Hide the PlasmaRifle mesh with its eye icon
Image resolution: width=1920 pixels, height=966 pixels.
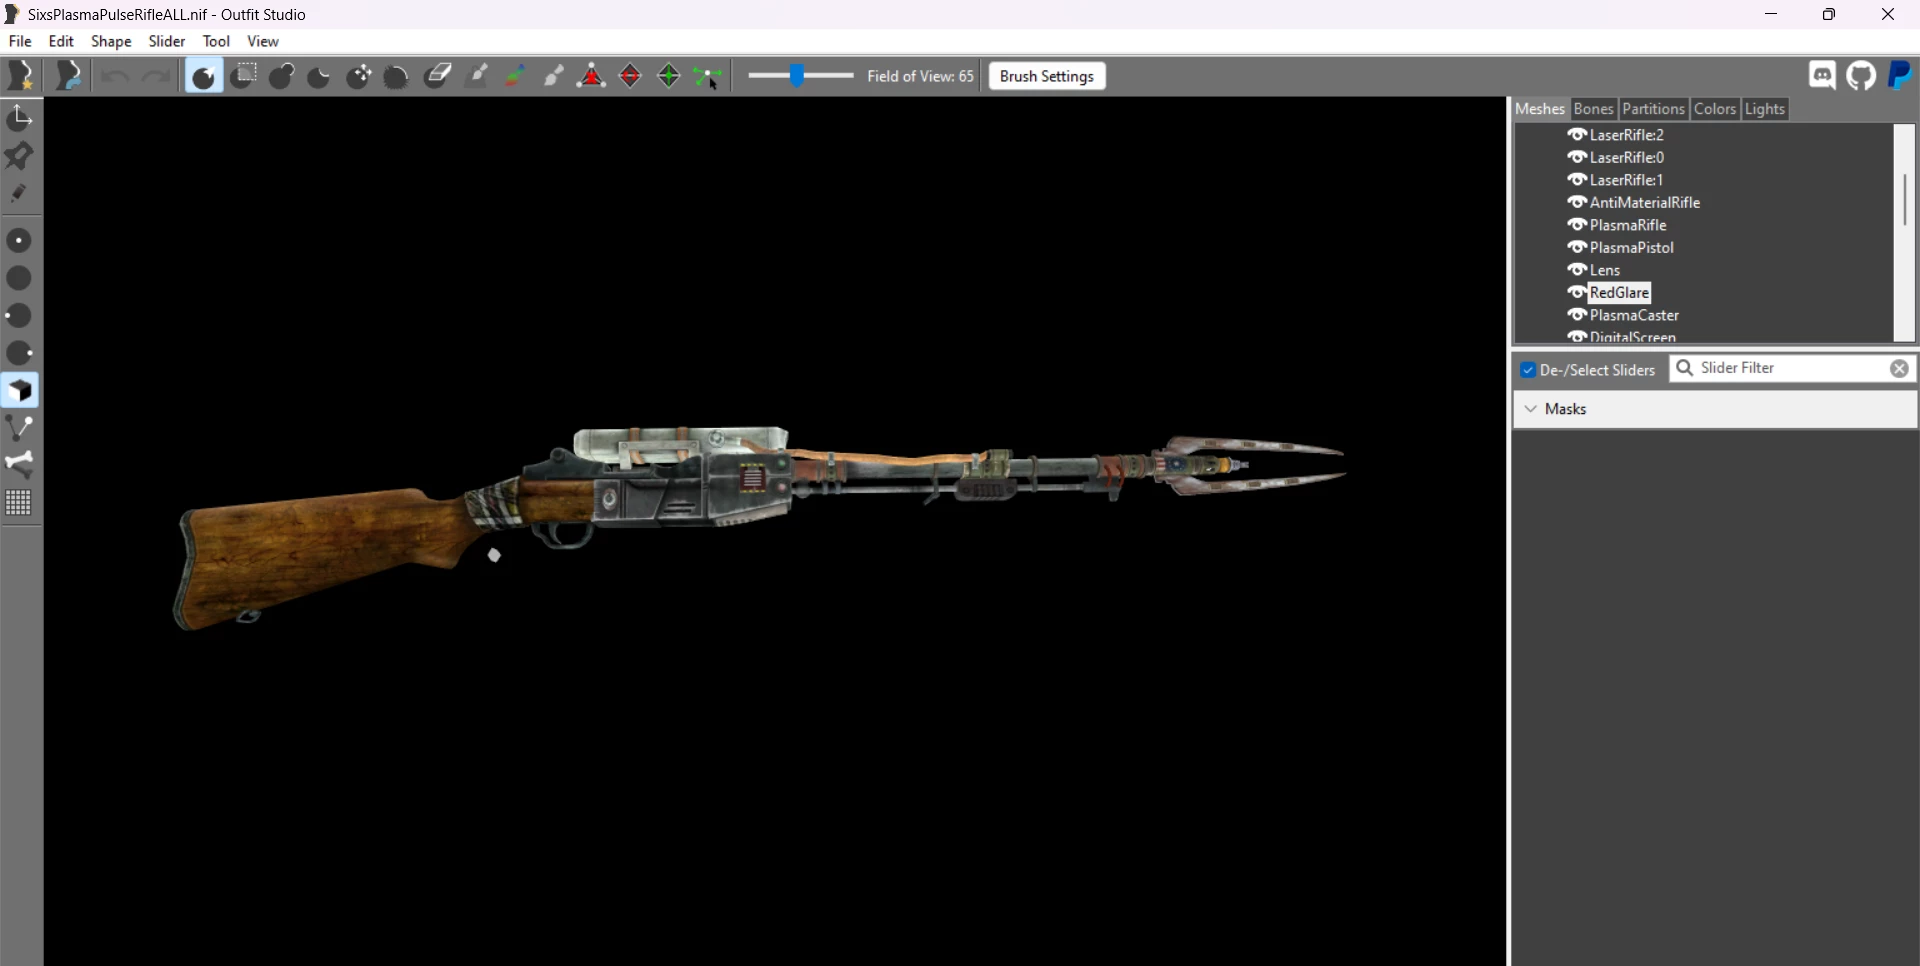pos(1577,225)
